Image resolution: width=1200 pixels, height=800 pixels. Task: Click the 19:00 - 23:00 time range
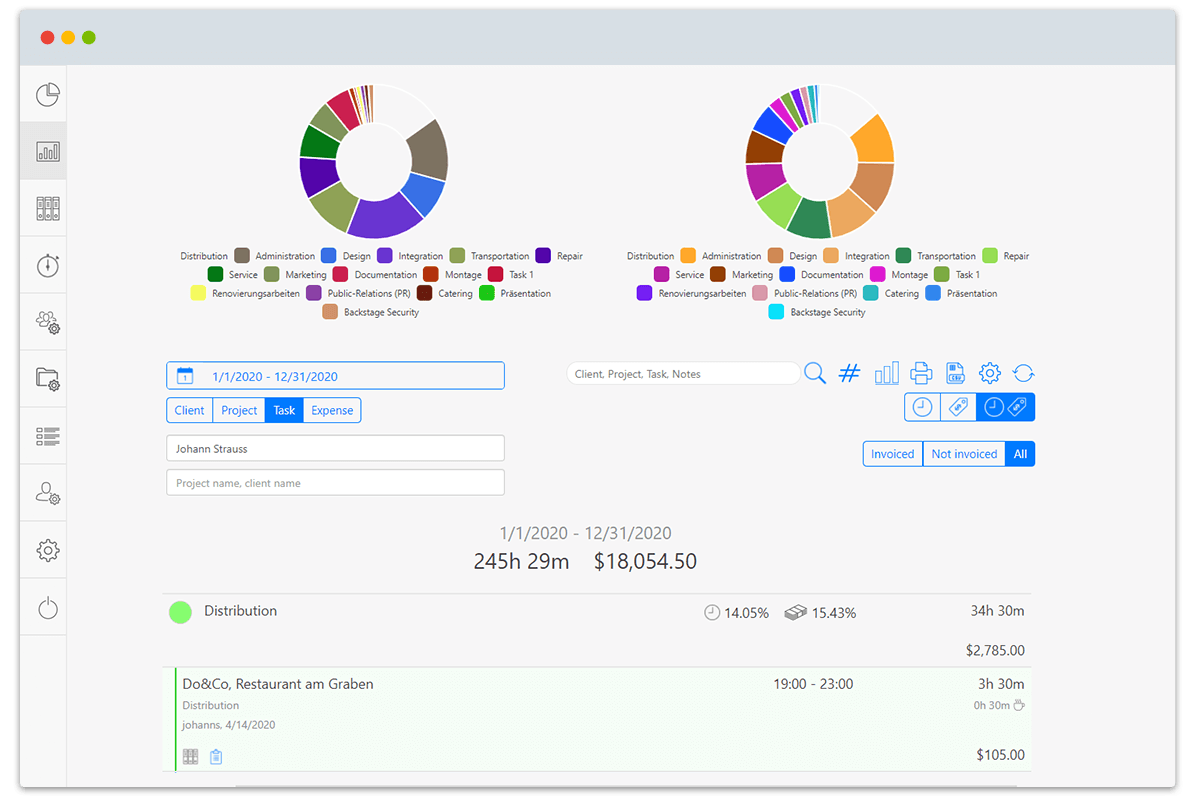[813, 684]
